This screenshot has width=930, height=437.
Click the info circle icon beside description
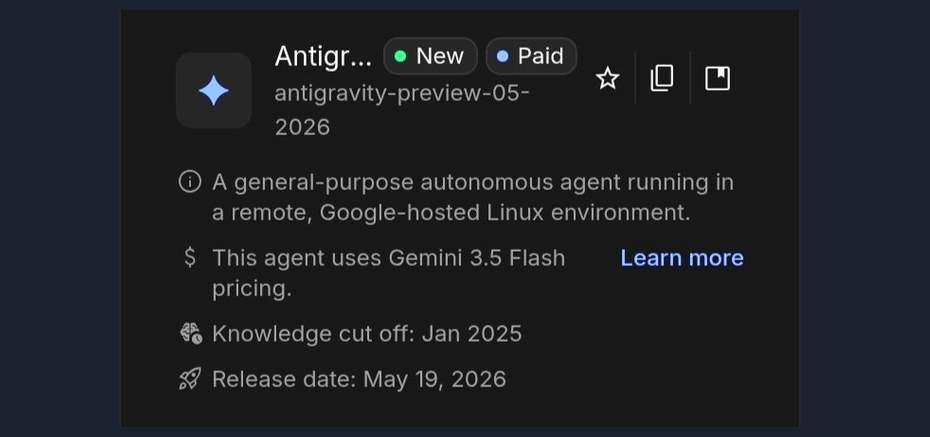tap(190, 182)
